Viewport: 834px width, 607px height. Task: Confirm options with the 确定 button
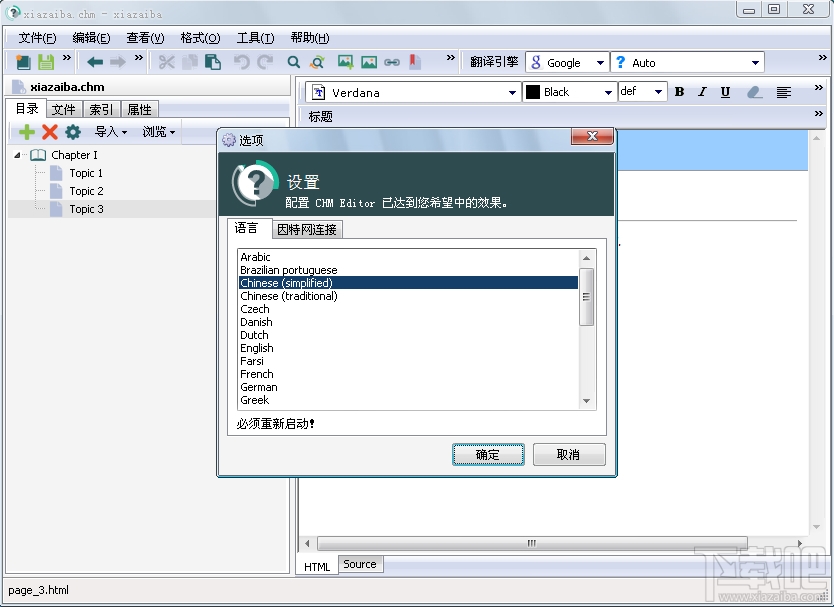click(x=488, y=454)
